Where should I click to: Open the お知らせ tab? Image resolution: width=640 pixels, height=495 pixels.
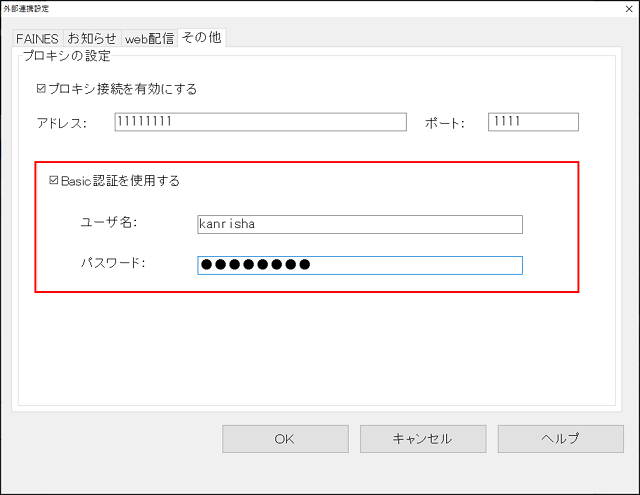92,39
